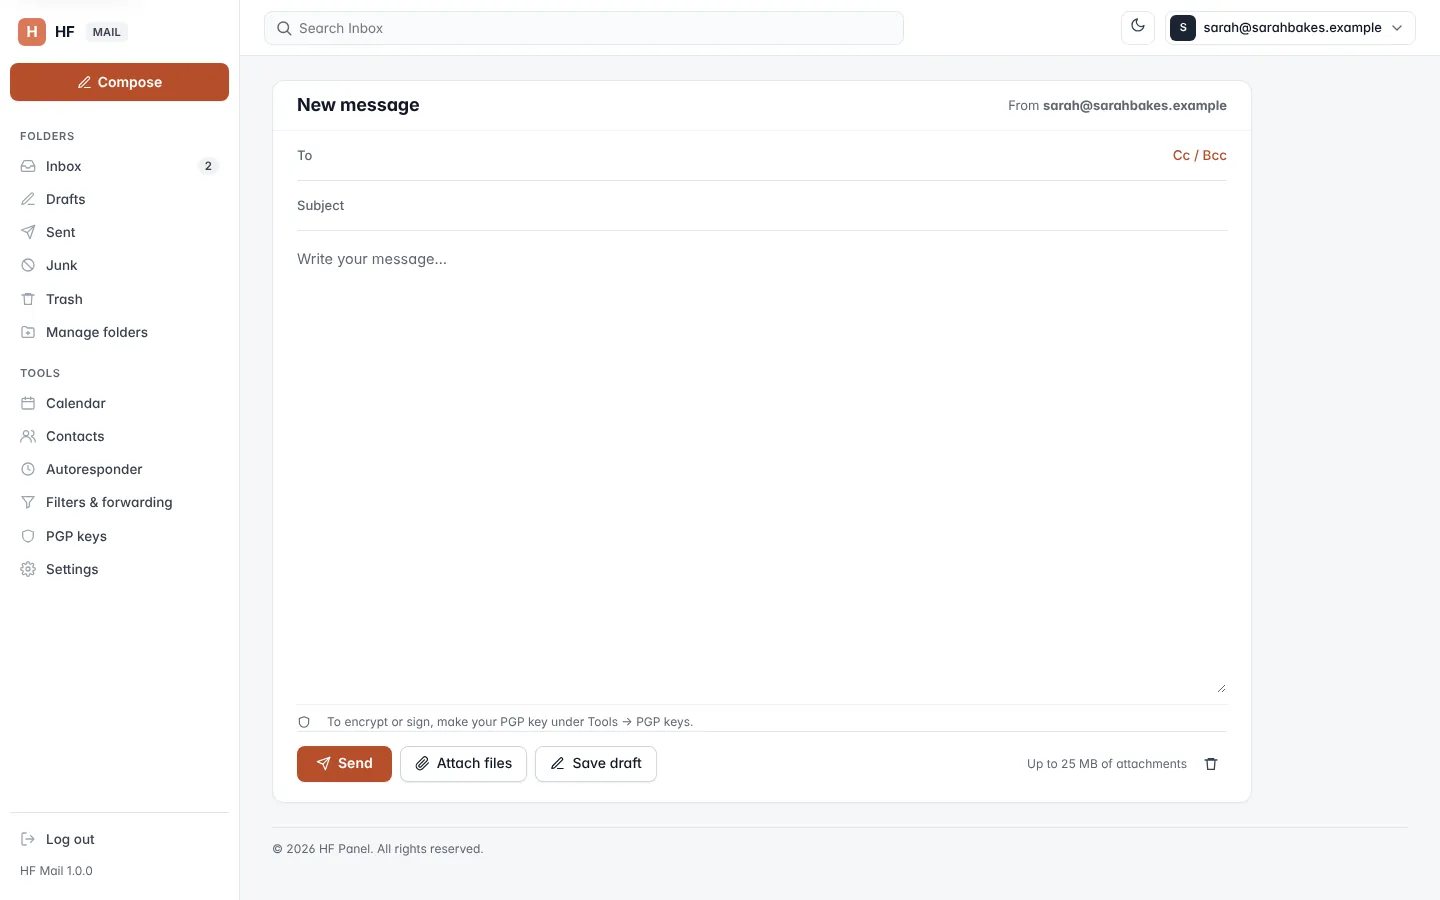
Task: Click the textarea resize handle
Action: coord(1221,688)
